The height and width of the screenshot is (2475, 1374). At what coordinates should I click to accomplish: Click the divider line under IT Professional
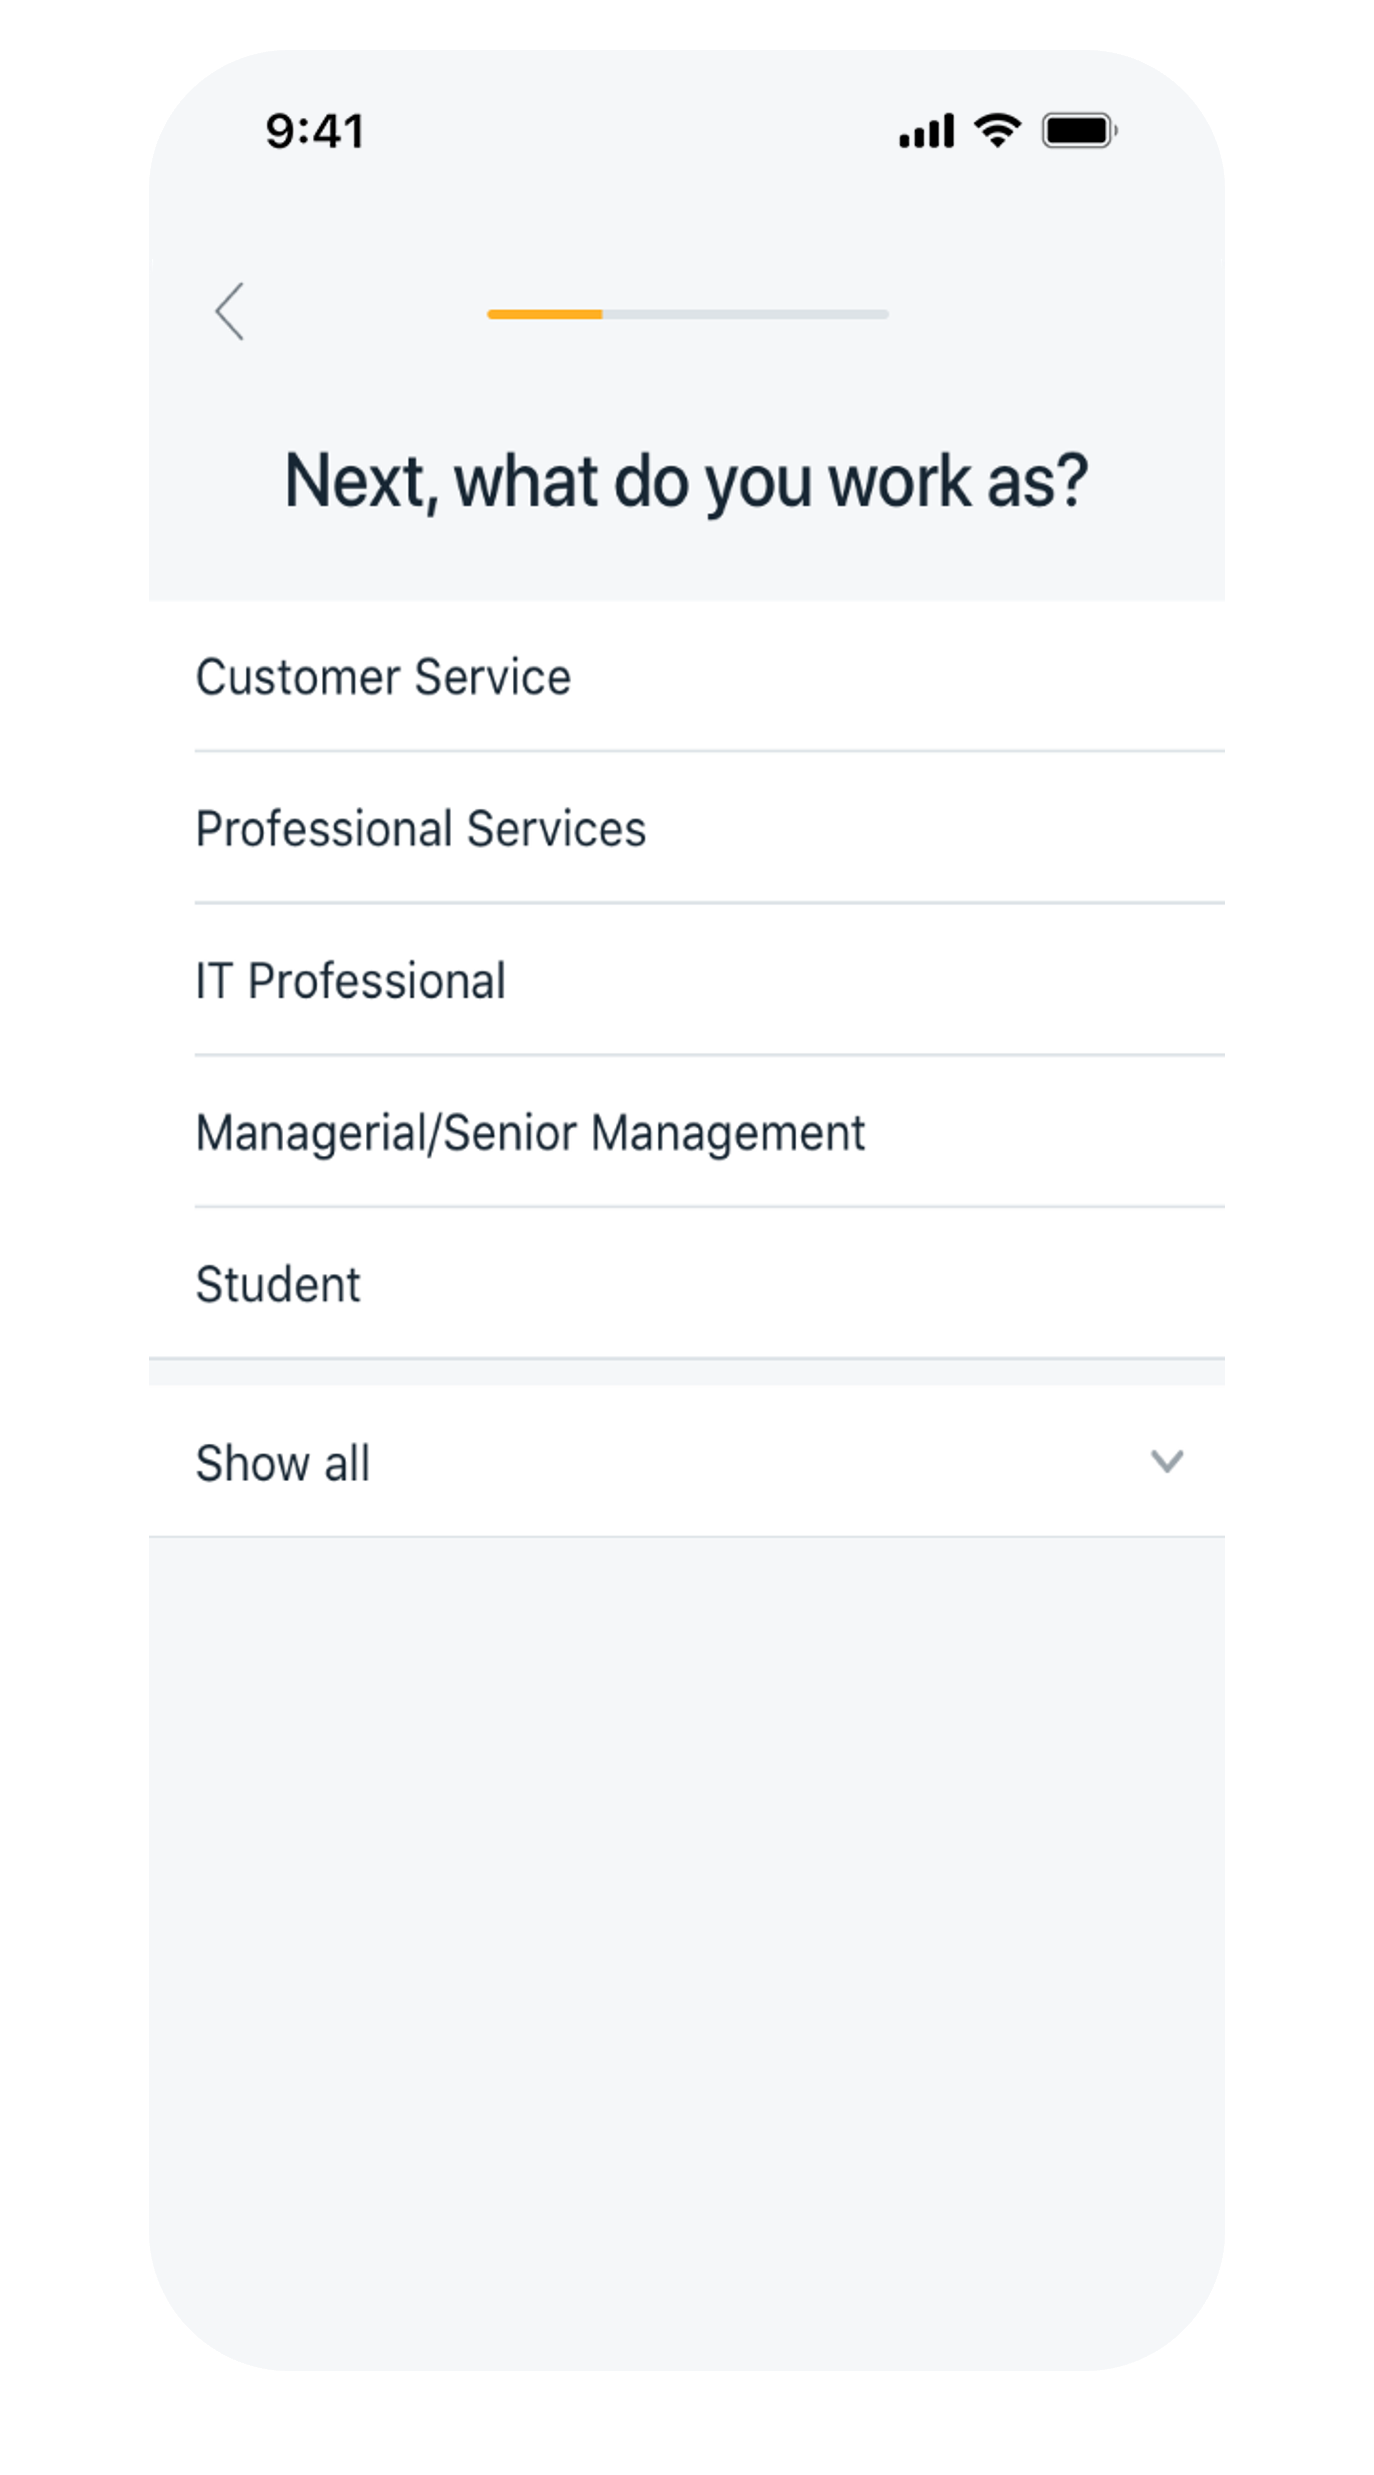pyautogui.click(x=709, y=1056)
